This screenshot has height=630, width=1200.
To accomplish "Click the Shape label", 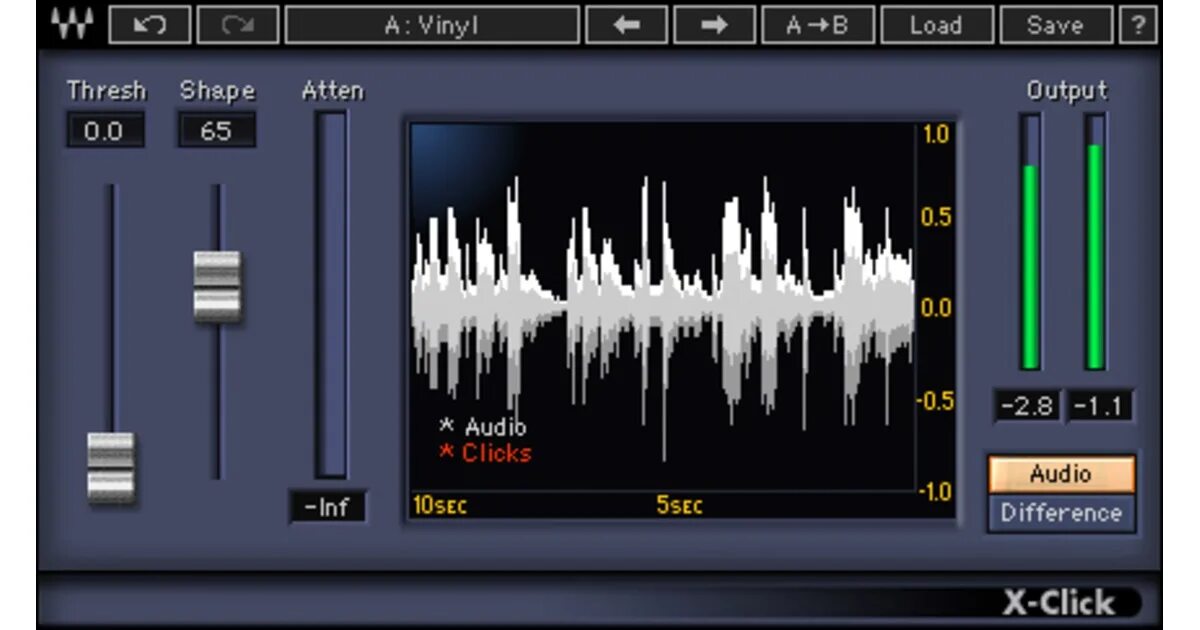I will (x=217, y=91).
